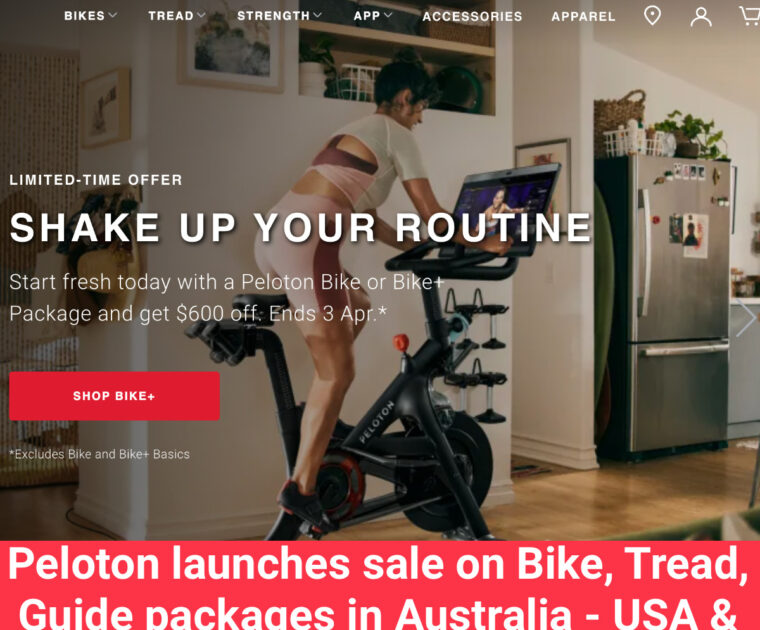Expand the App menu chevron
Viewport: 760px width, 630px height.
pyautogui.click(x=388, y=16)
